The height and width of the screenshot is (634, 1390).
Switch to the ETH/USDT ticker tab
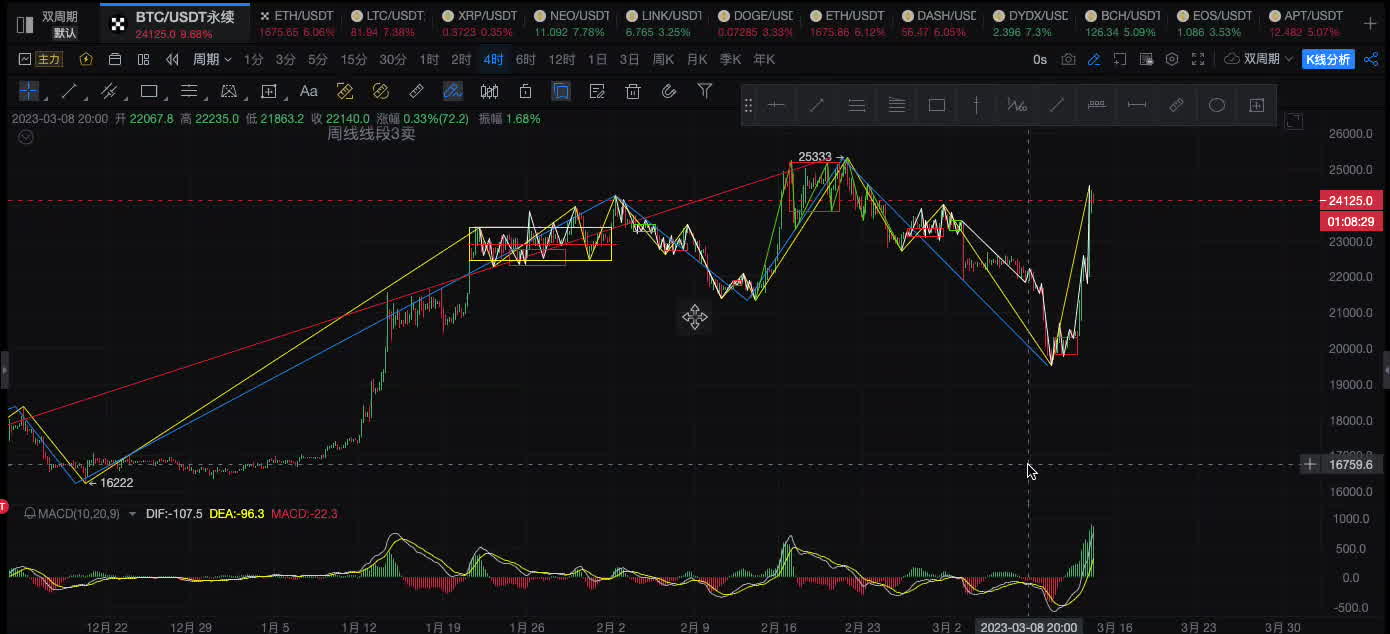point(296,16)
